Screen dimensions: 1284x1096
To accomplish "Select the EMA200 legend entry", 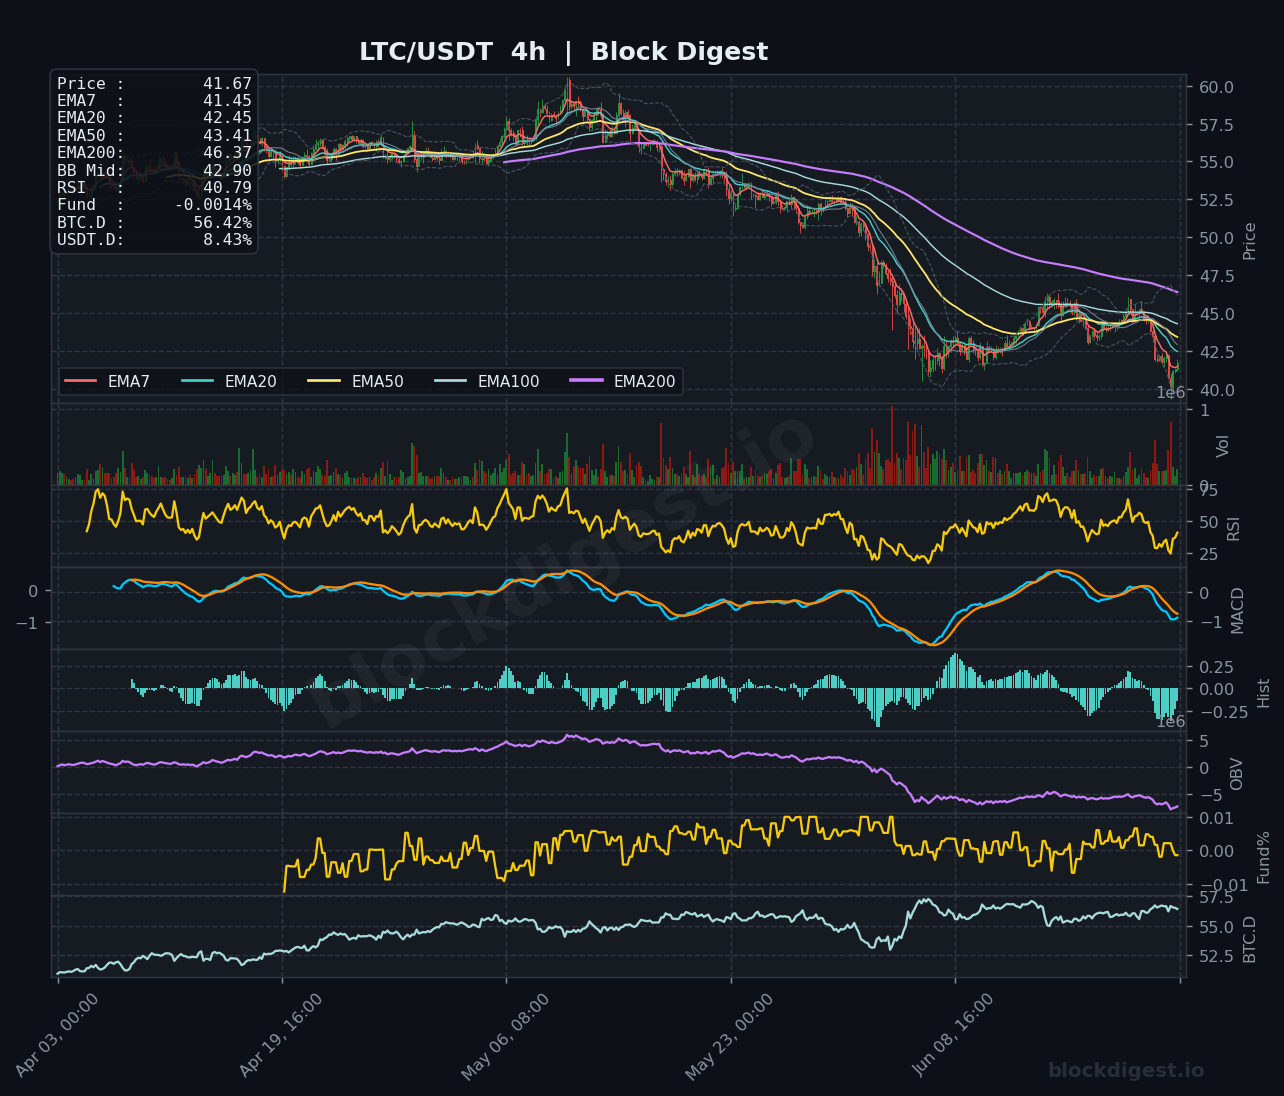I will tap(623, 381).
